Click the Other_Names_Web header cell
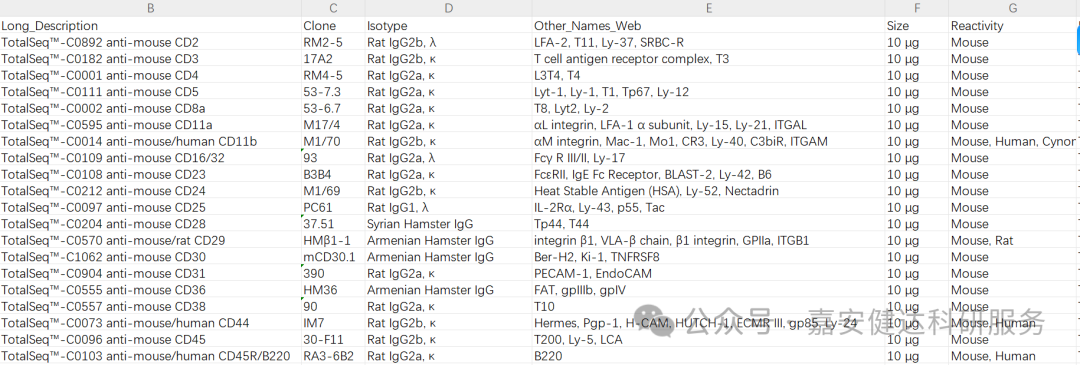 pos(708,25)
